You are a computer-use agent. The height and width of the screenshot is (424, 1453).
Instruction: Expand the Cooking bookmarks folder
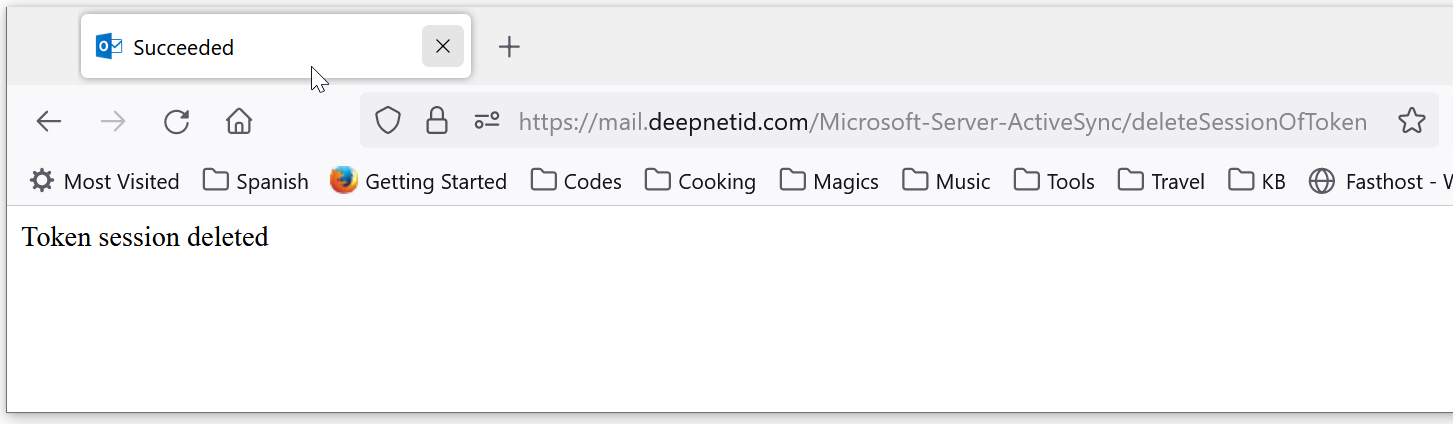tap(701, 181)
